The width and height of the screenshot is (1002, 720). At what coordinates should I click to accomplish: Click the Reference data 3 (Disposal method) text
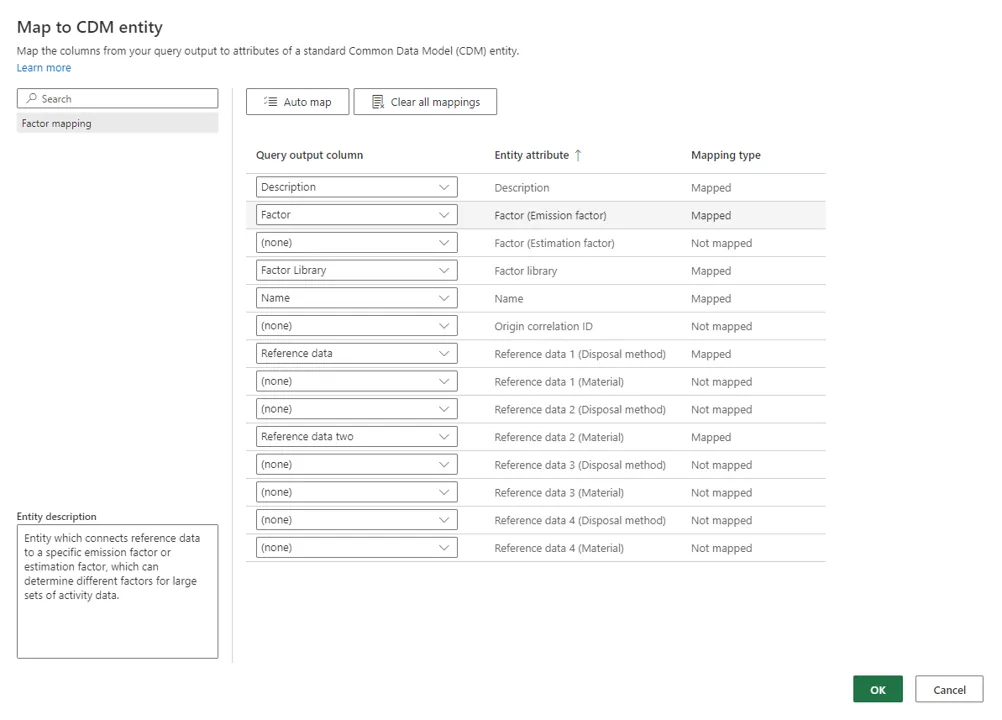[580, 465]
